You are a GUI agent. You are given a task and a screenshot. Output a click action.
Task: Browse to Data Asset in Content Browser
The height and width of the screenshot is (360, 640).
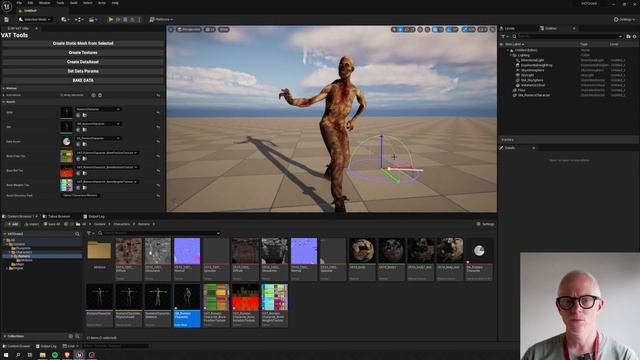coord(84,144)
